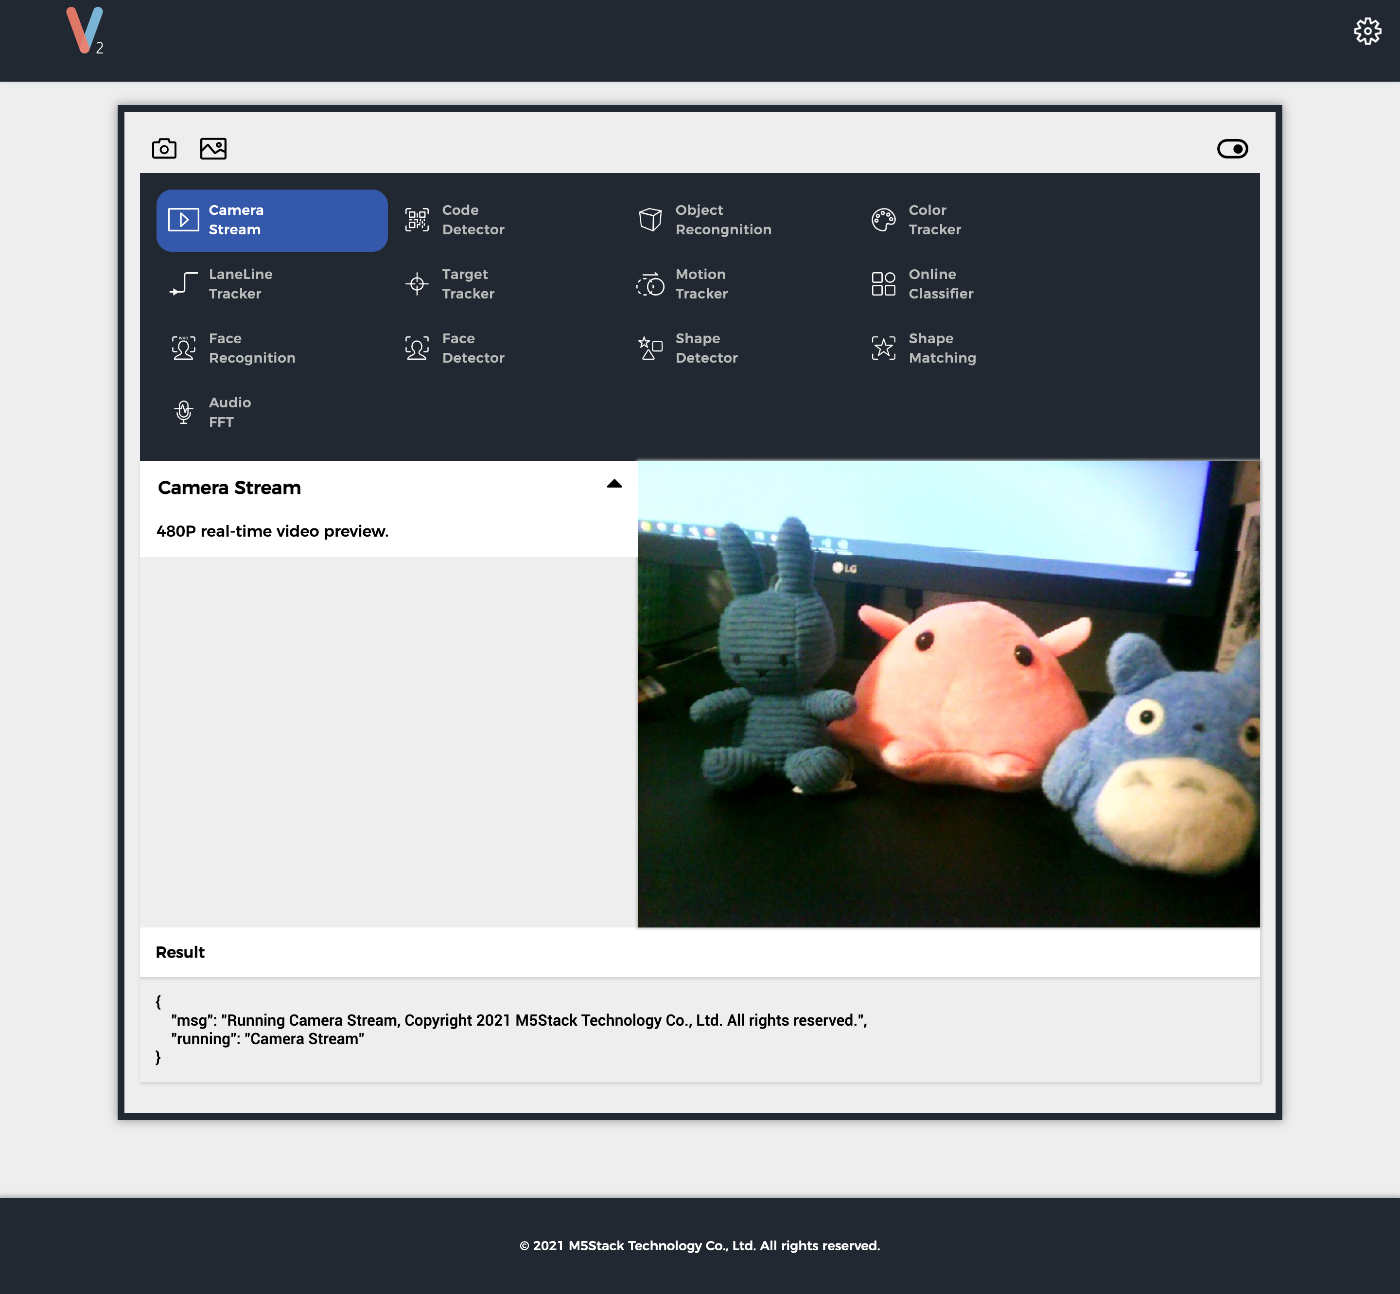
Task: Click the Audio FFT microphone icon
Action: [184, 412]
